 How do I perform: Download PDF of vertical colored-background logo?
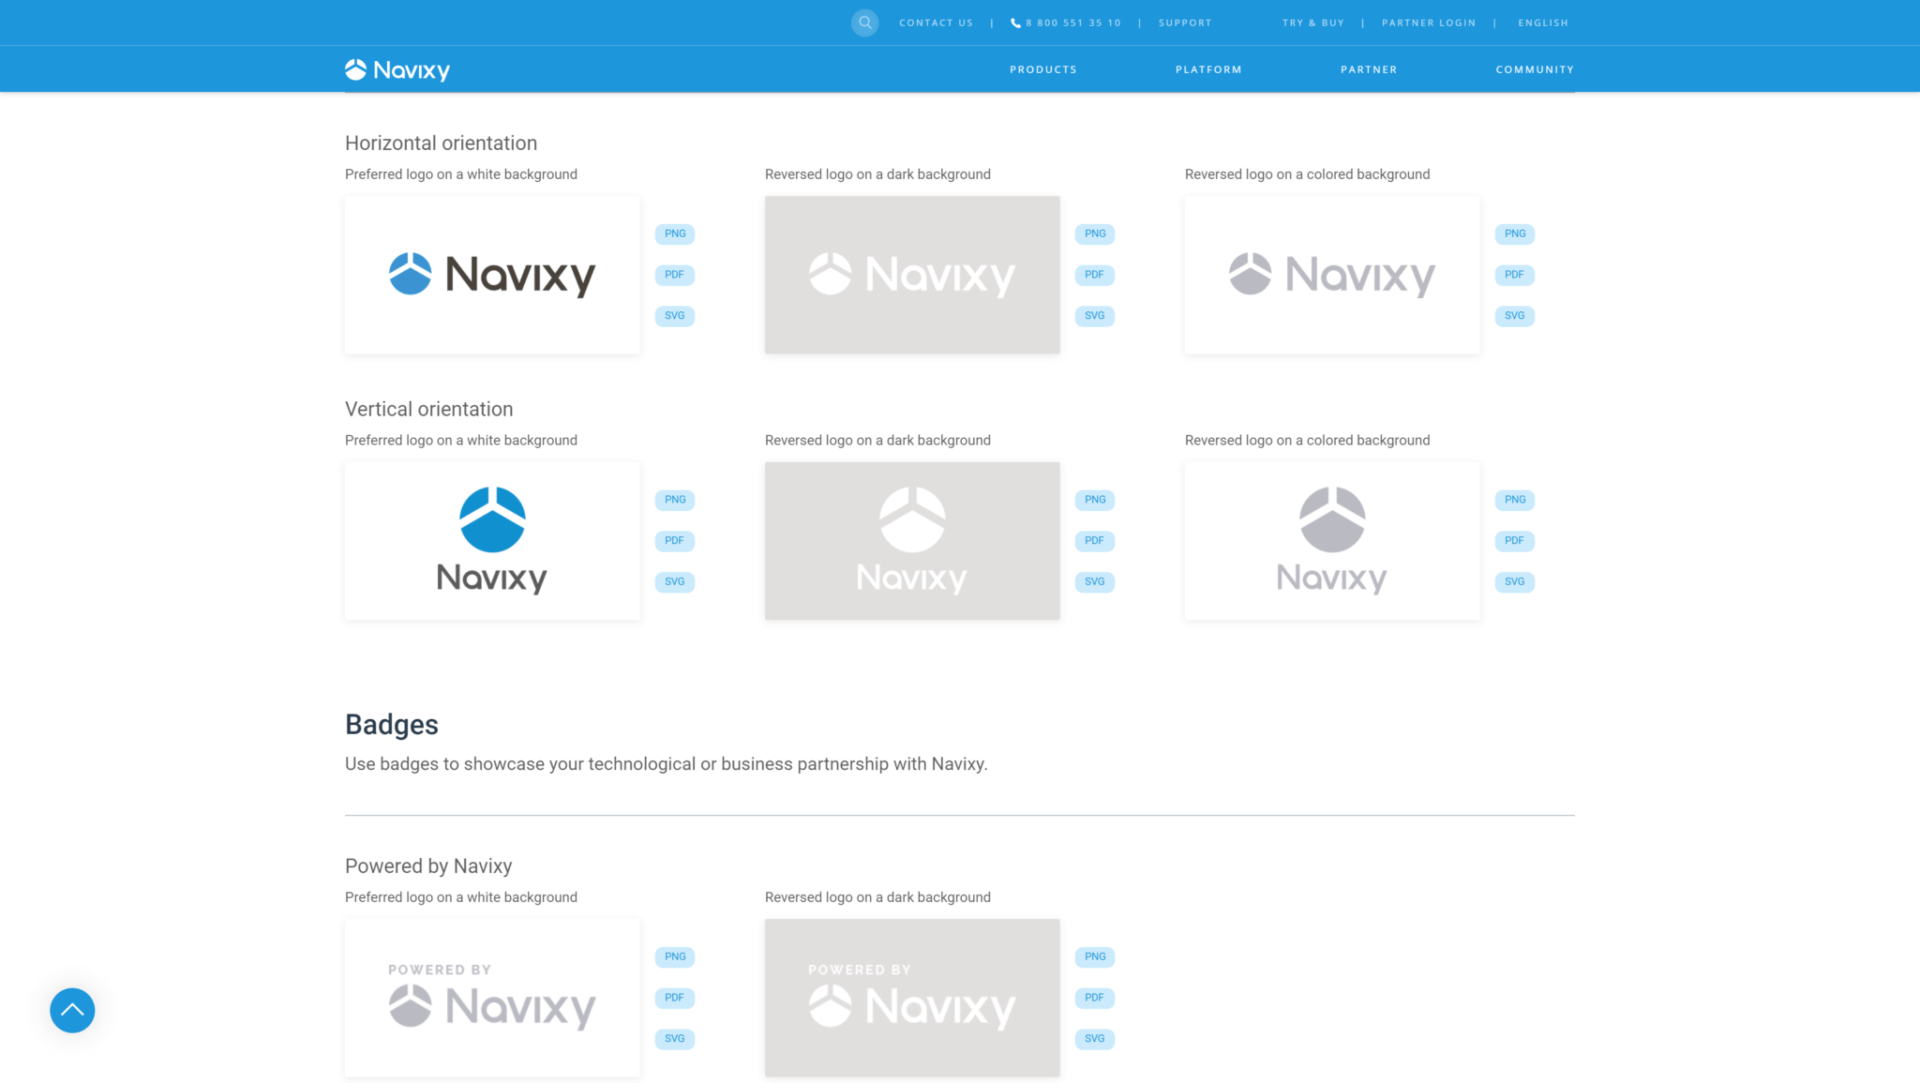pyautogui.click(x=1515, y=541)
